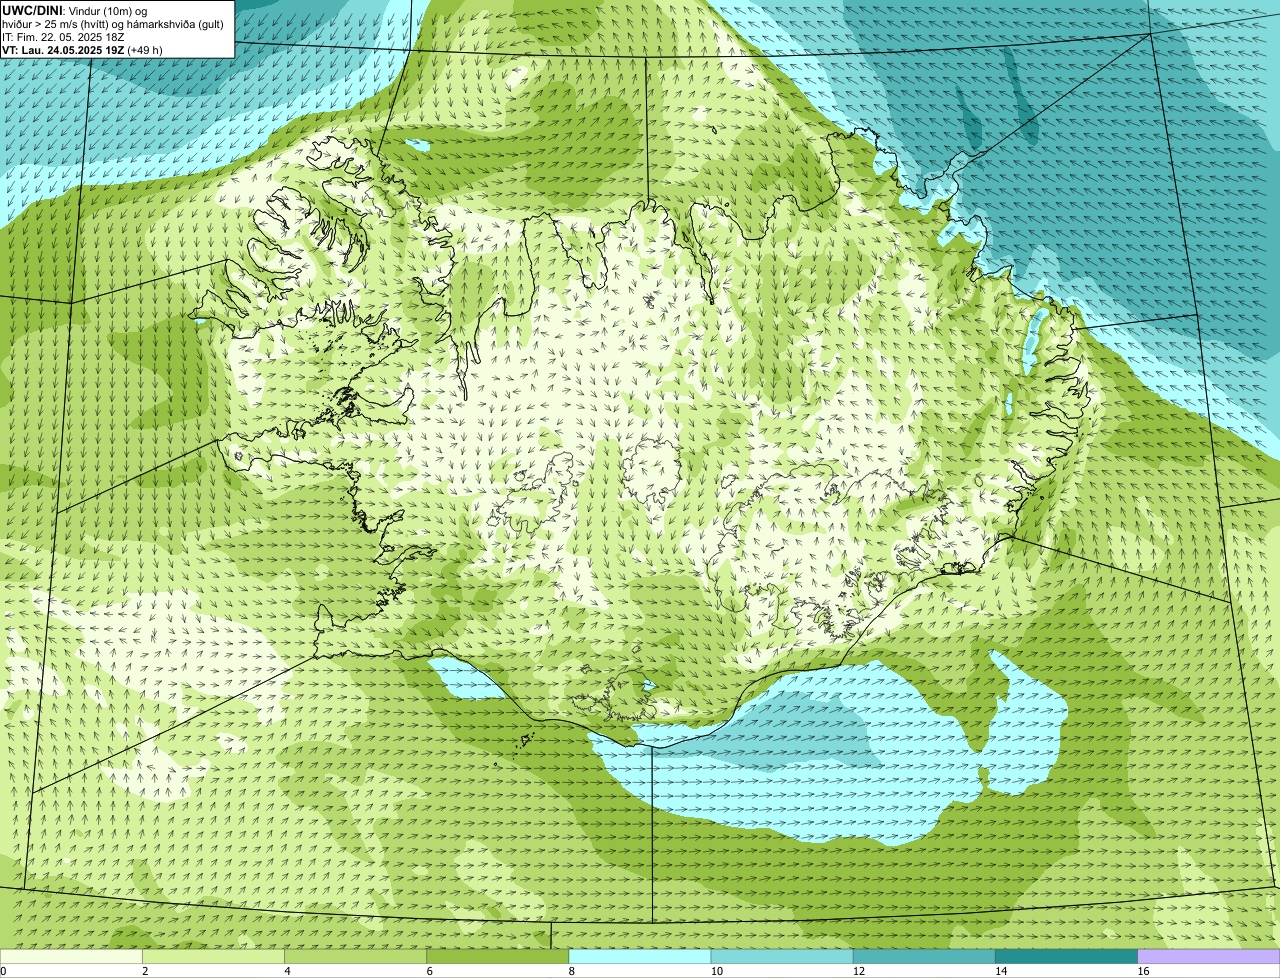Click the legend scale label '2'
The width and height of the screenshot is (1280, 978).
[145, 971]
